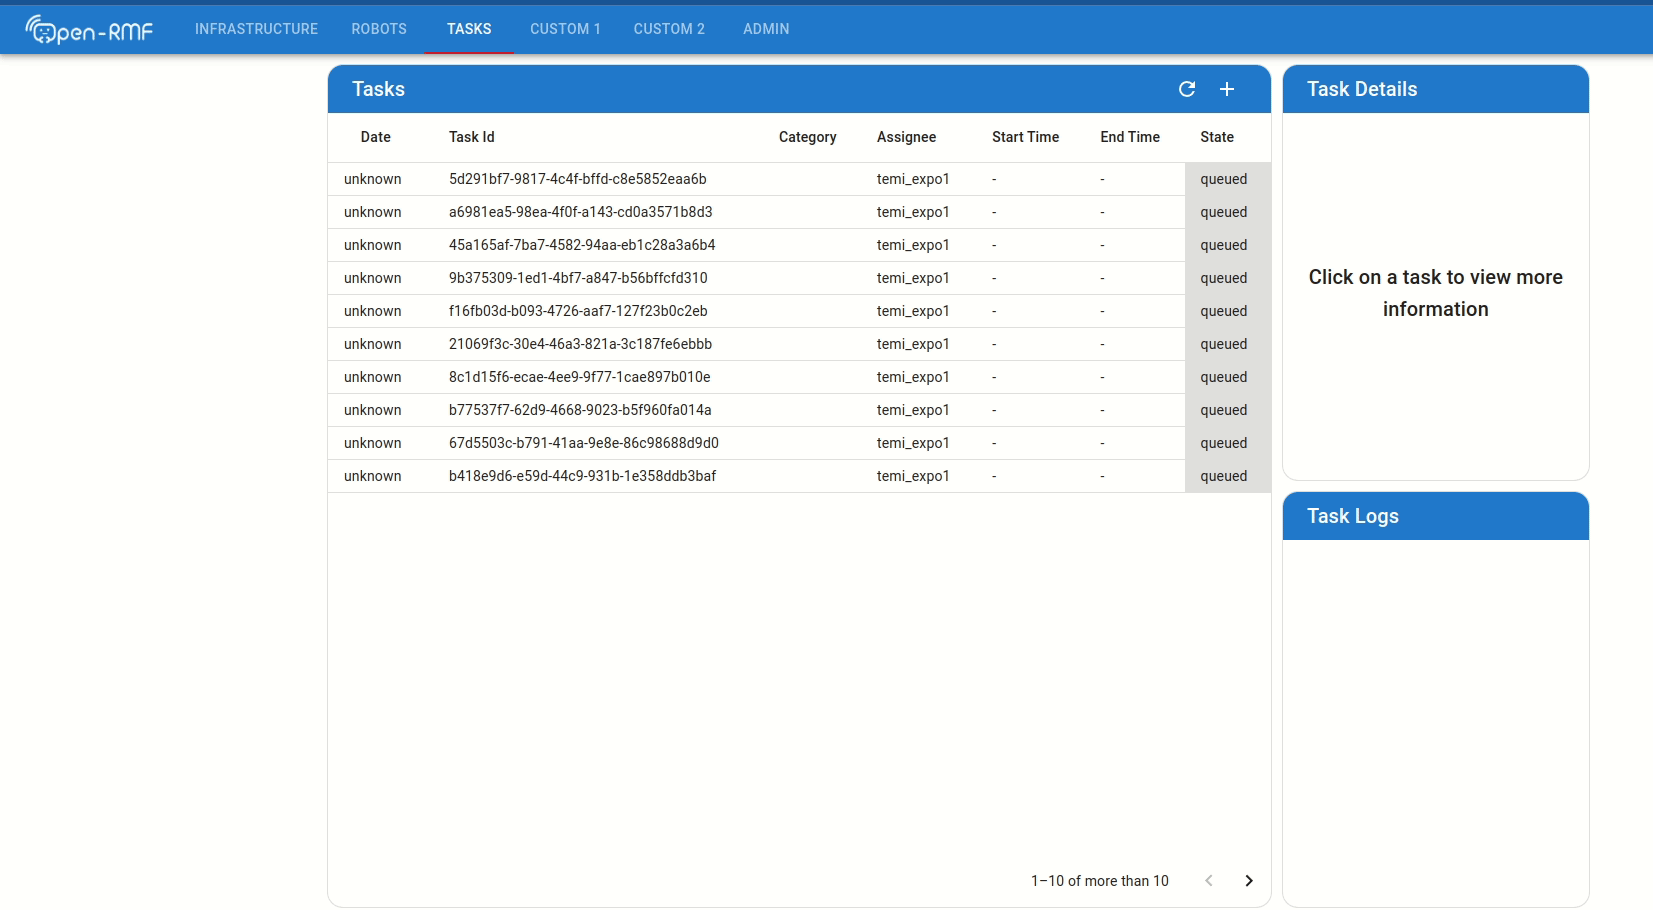Refresh the Tasks list
Image resolution: width=1653 pixels, height=910 pixels.
click(1187, 89)
